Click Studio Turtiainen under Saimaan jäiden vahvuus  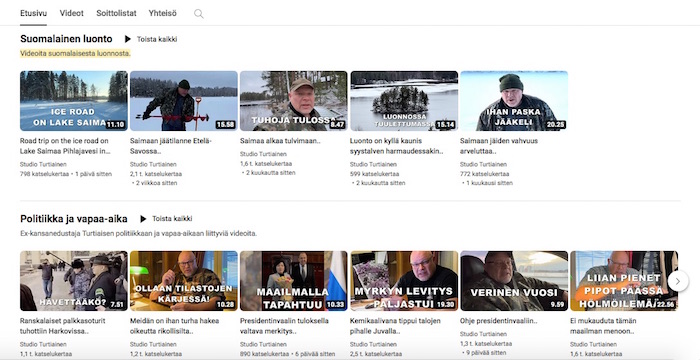coord(483,165)
